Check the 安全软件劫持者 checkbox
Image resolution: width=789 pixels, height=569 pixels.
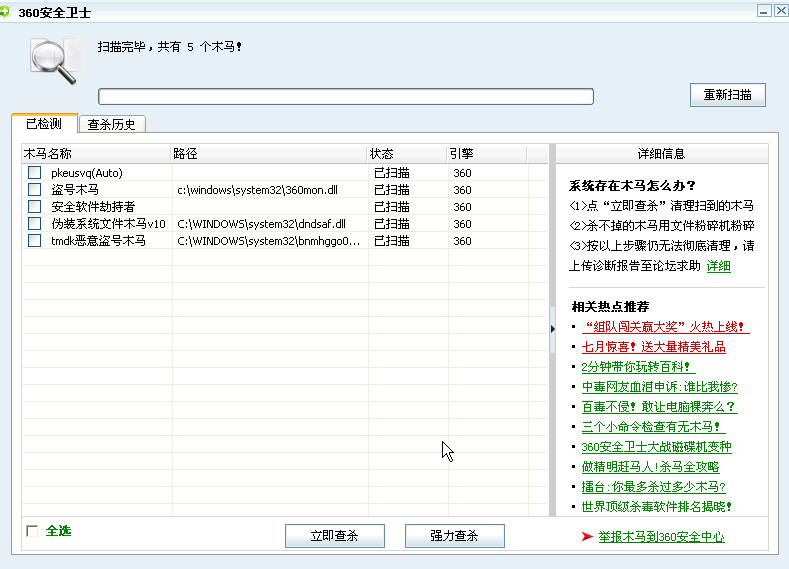(x=34, y=207)
